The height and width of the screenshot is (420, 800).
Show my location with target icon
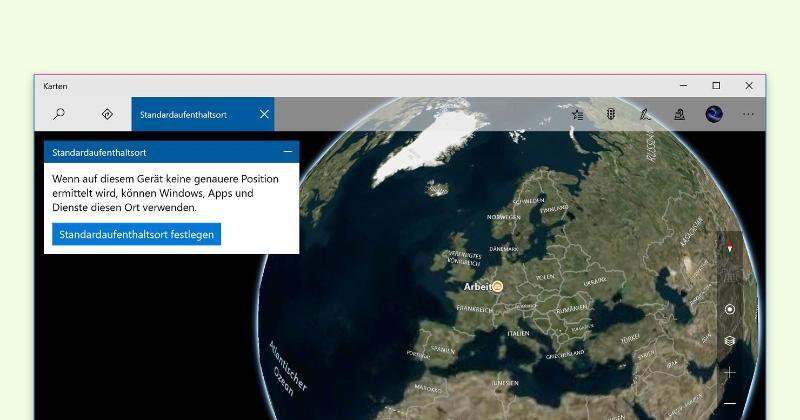point(730,309)
